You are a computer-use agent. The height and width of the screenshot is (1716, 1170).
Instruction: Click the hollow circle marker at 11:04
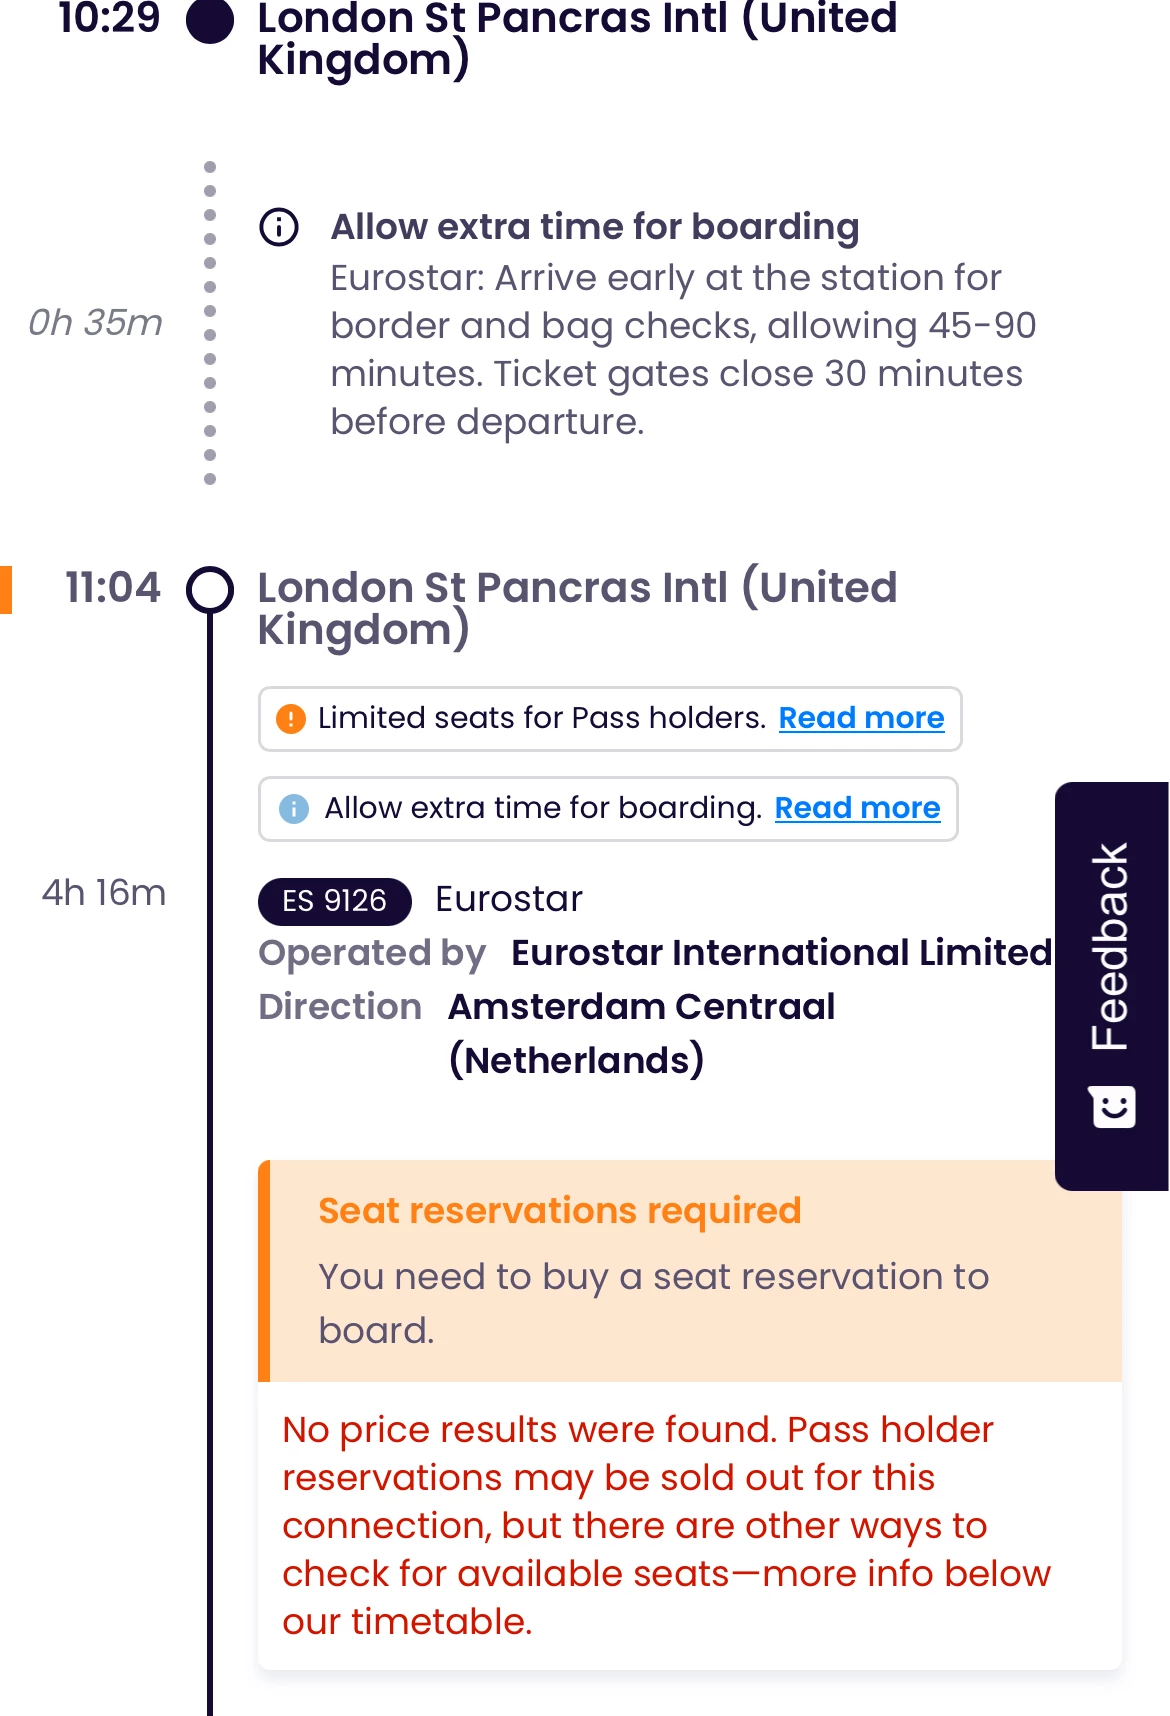[x=210, y=589]
